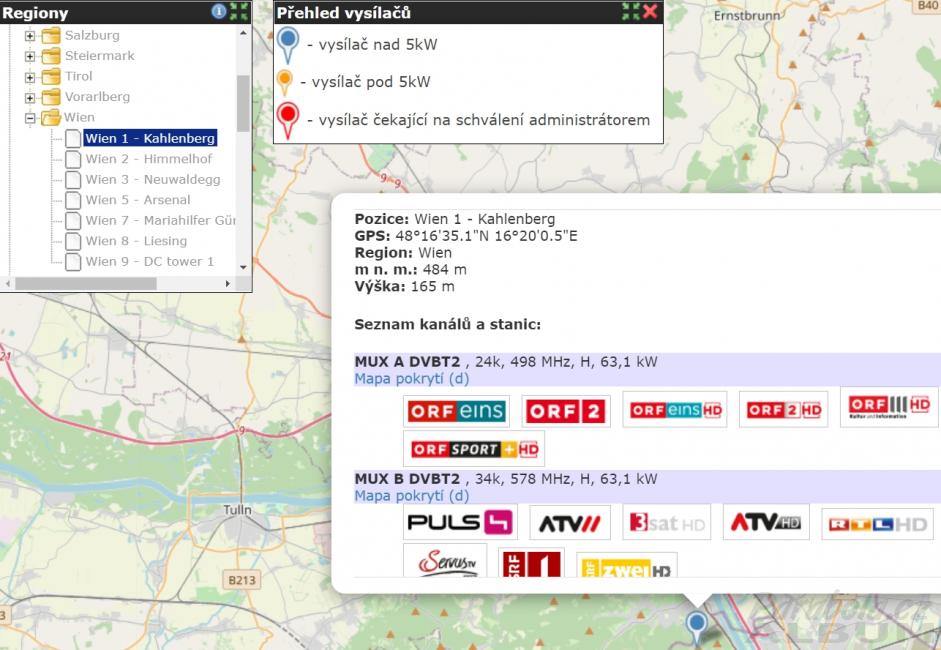Click document icon beside Wien 2 - Himmelhof

tap(73, 159)
